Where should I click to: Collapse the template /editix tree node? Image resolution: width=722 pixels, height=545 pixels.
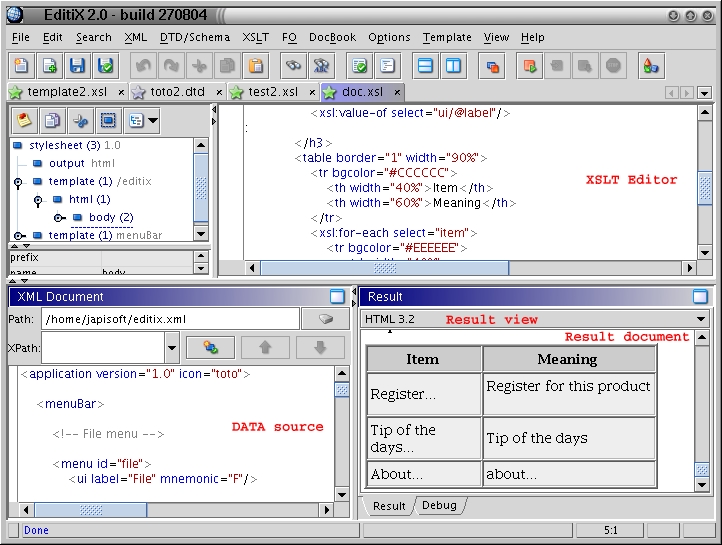pos(19,182)
